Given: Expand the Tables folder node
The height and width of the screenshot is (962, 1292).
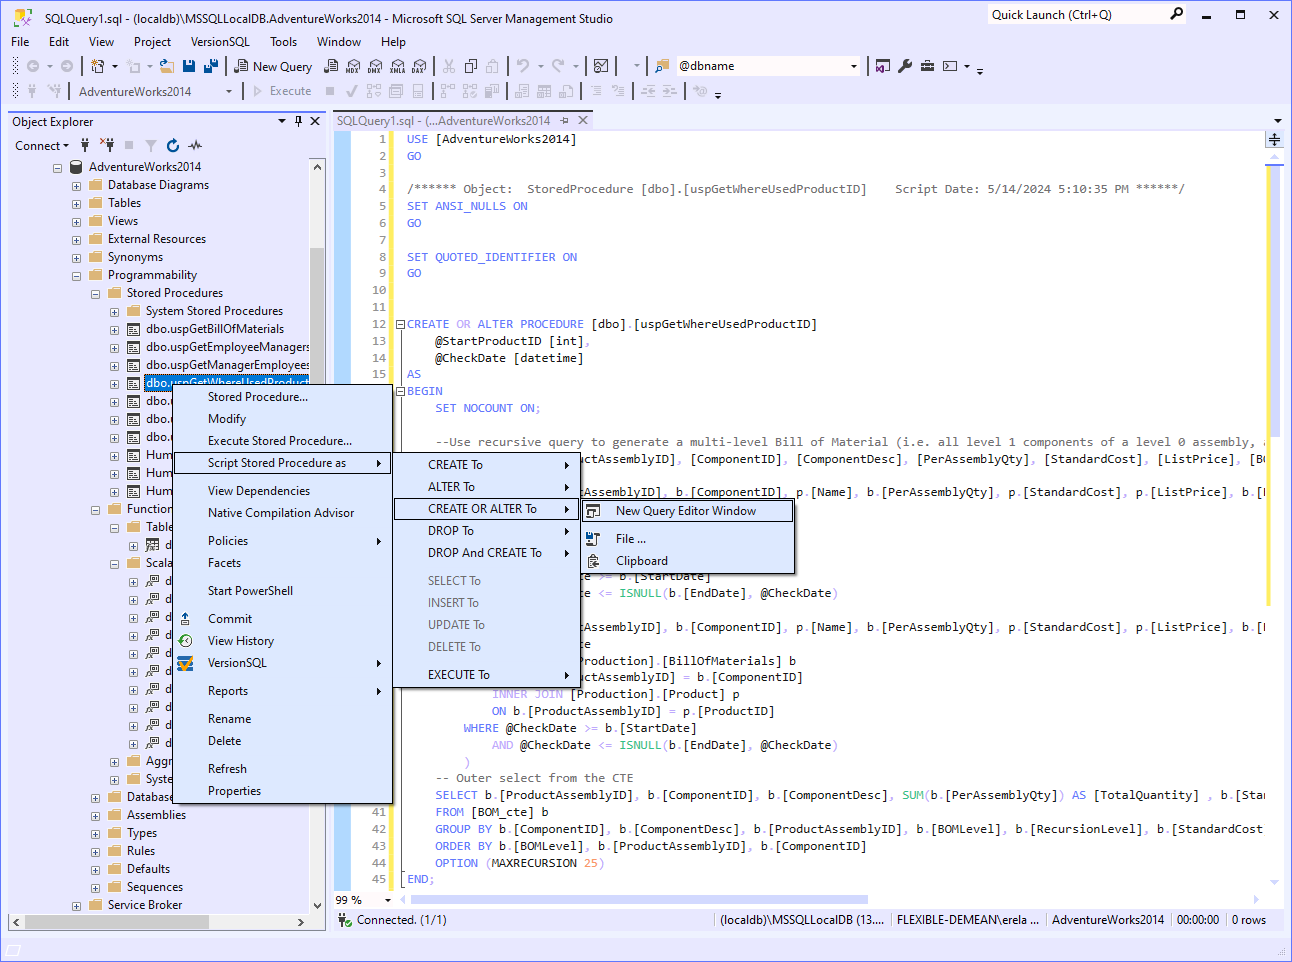Looking at the screenshot, I should pos(77,204).
